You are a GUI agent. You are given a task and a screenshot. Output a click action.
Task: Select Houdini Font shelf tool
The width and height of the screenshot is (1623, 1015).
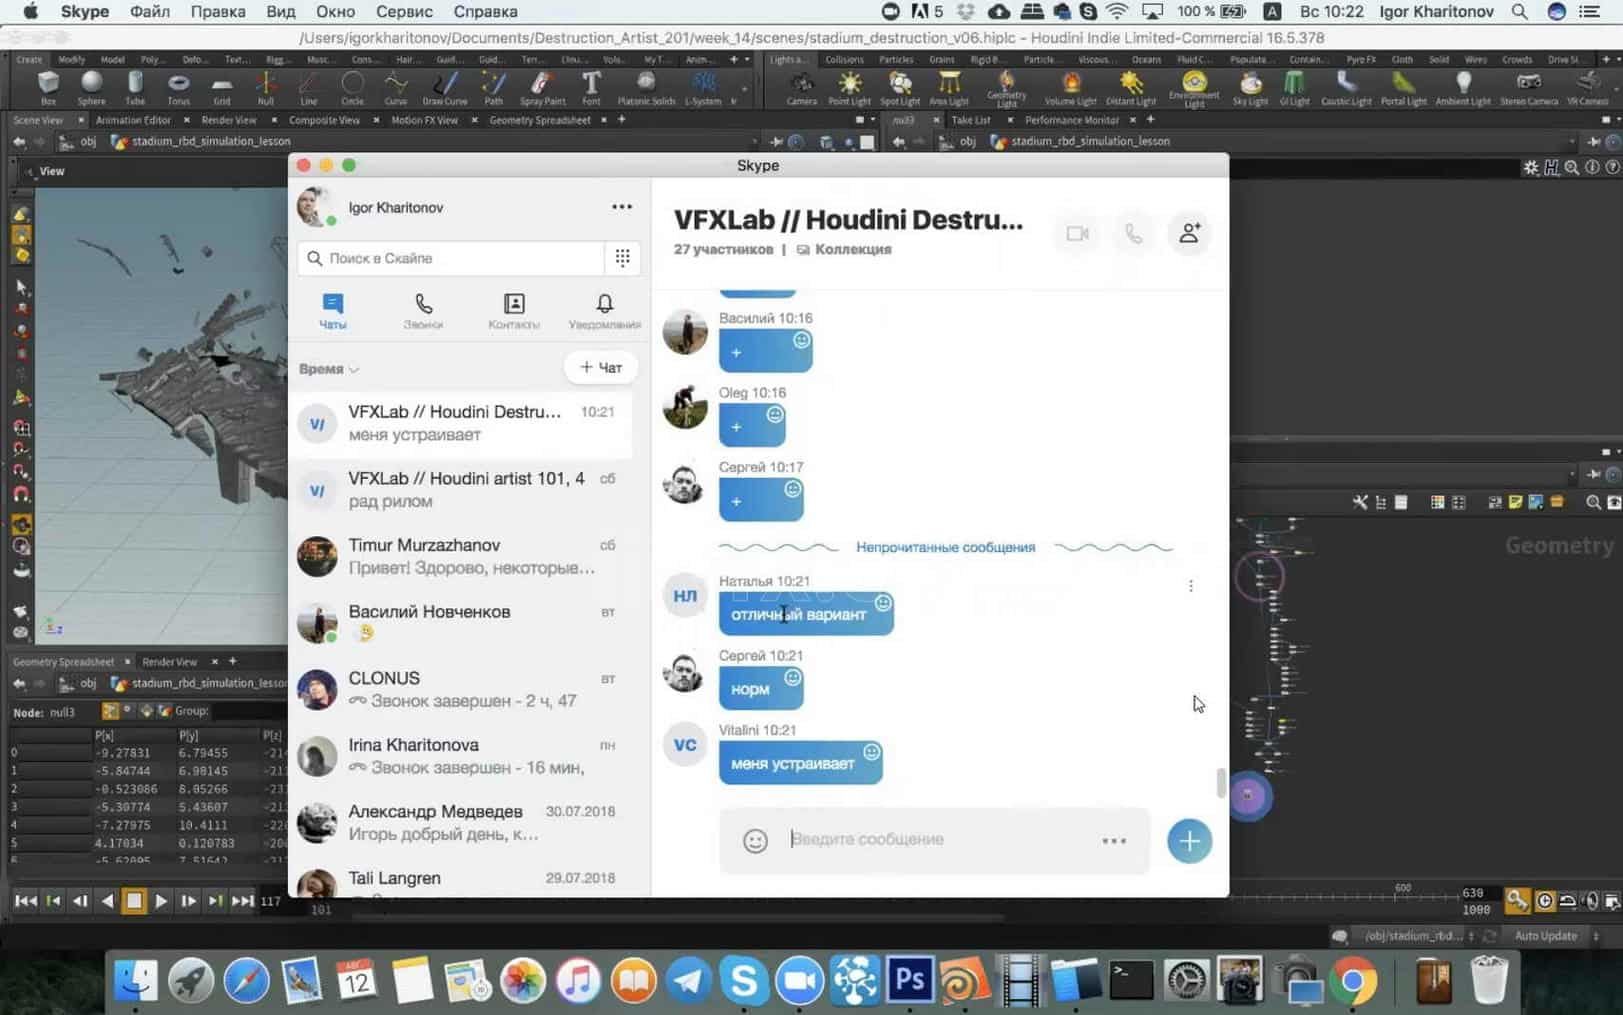[x=591, y=88]
